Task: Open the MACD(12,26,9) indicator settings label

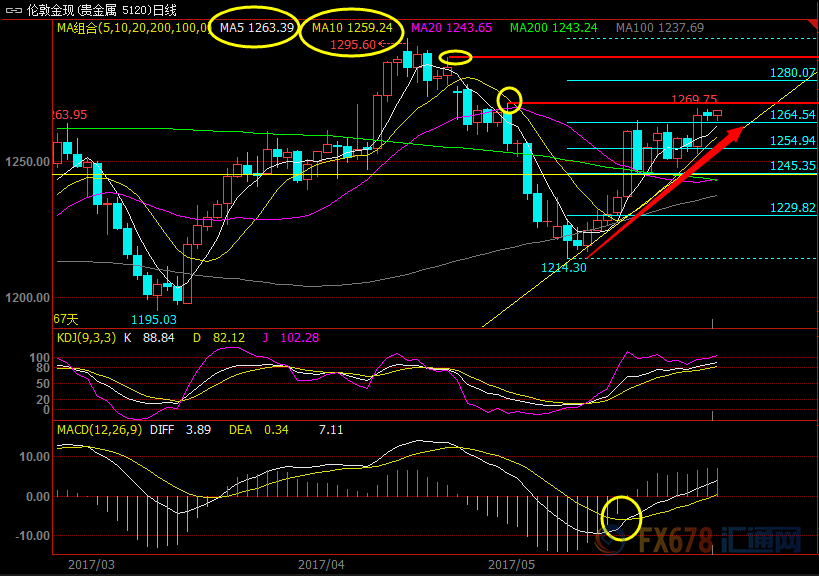Action: [100, 429]
